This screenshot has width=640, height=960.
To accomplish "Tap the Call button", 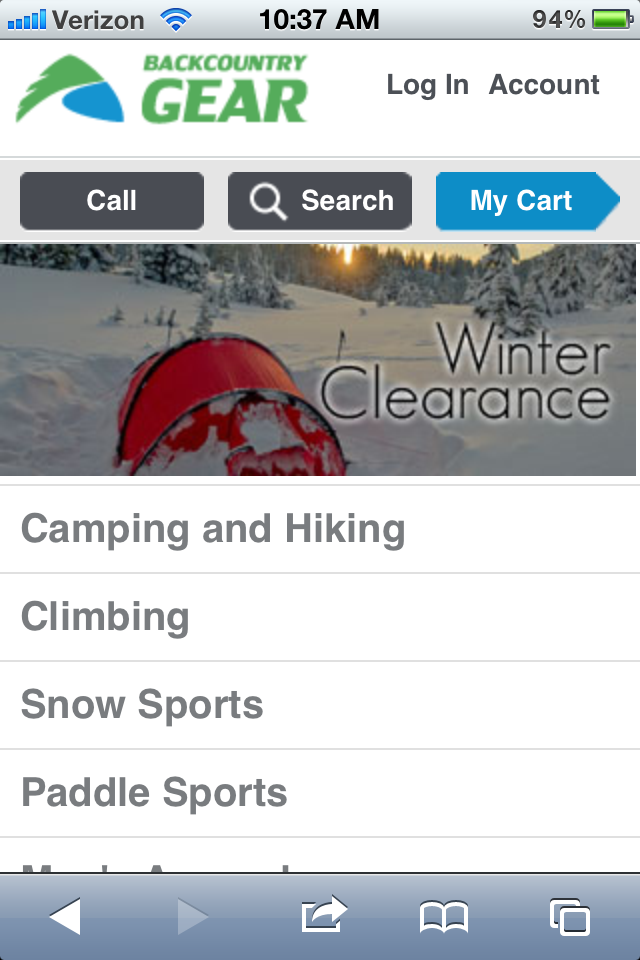I will pyautogui.click(x=111, y=200).
